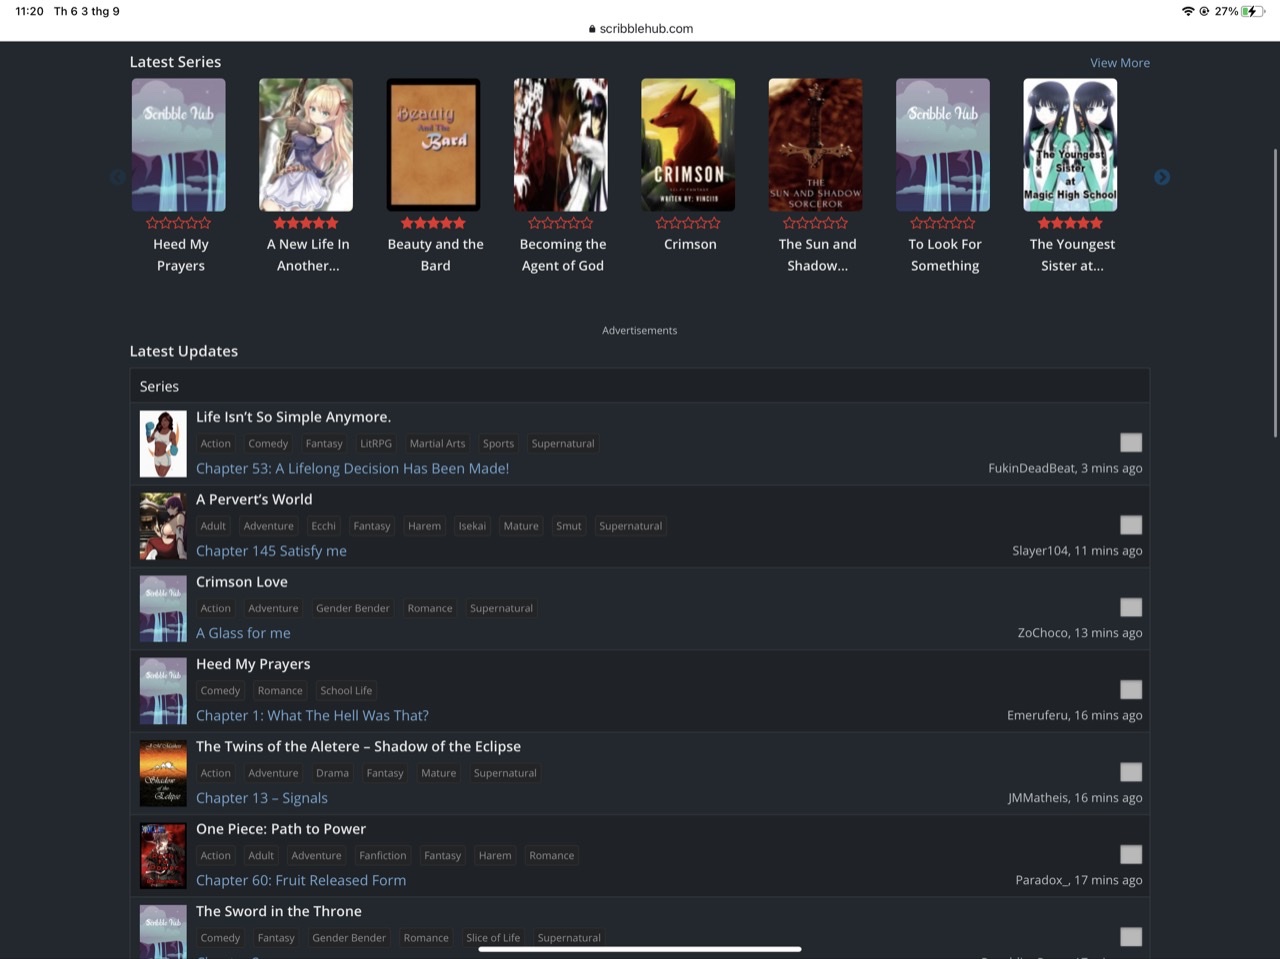
Task: Open author FukinDeadBeat's profile
Action: (x=1031, y=469)
